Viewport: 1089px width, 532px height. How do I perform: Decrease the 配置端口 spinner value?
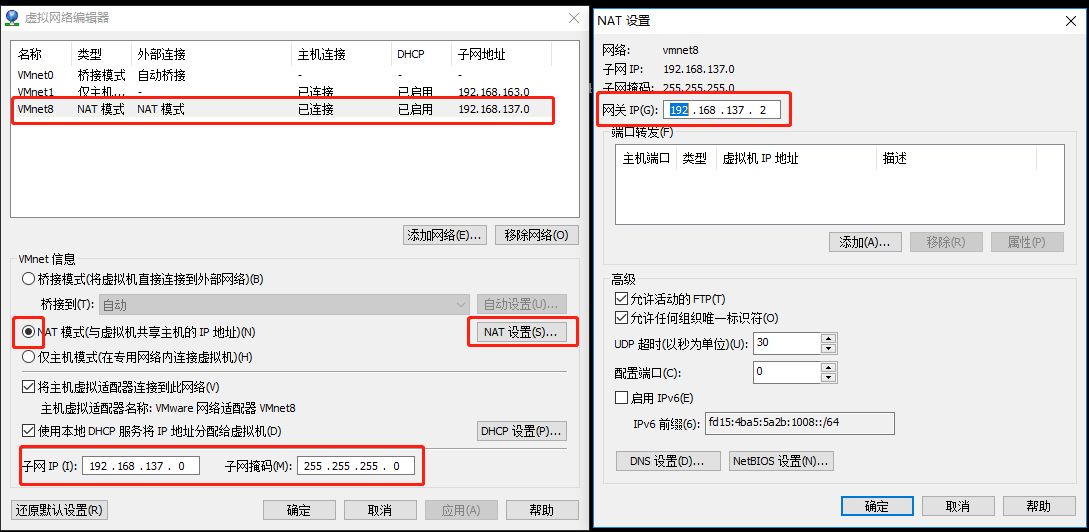(x=827, y=376)
